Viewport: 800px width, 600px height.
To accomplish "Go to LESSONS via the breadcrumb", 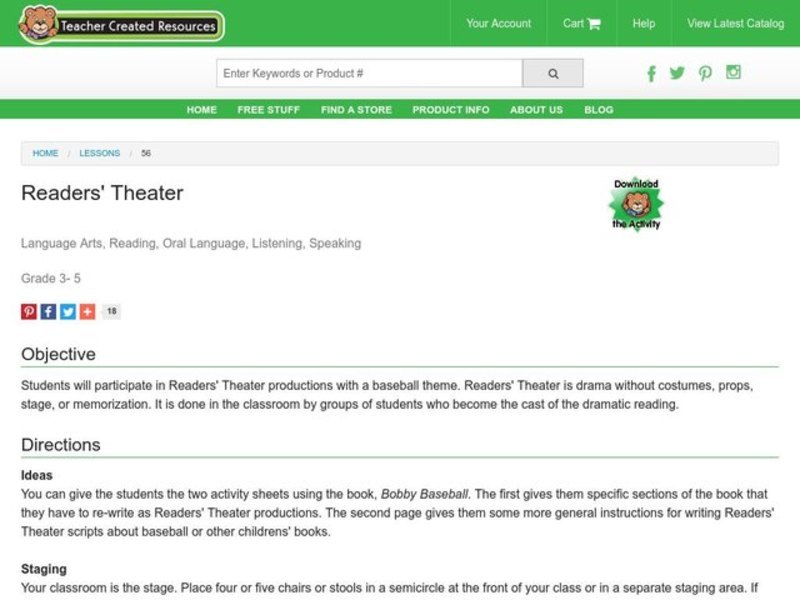I will pyautogui.click(x=100, y=153).
